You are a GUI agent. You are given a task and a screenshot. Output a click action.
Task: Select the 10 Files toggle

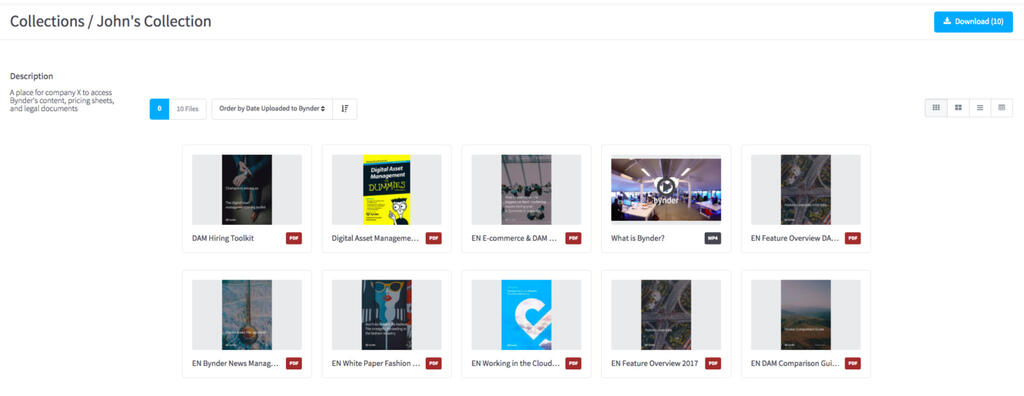coord(187,109)
